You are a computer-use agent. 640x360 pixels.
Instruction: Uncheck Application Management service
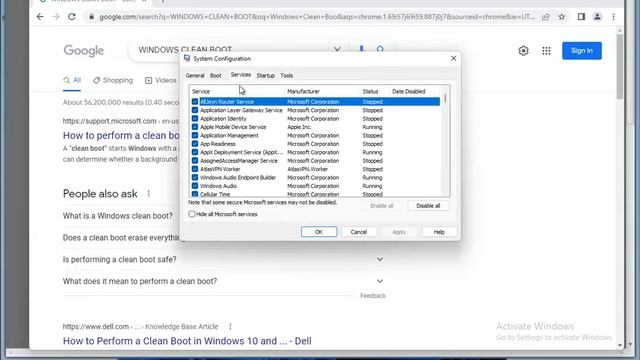pos(195,136)
